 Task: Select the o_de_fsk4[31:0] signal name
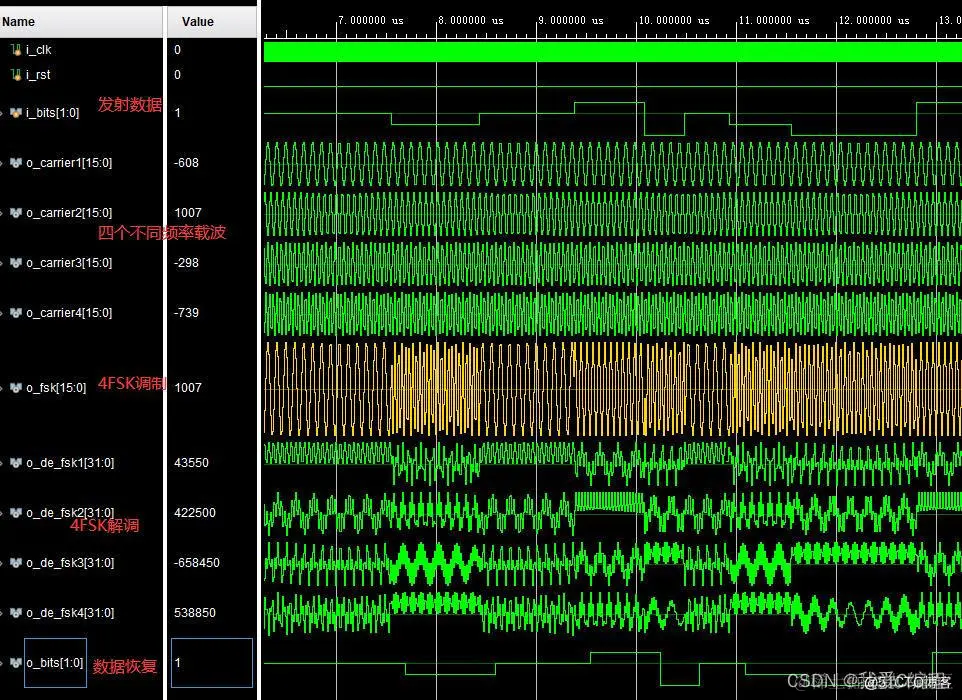tap(70, 613)
